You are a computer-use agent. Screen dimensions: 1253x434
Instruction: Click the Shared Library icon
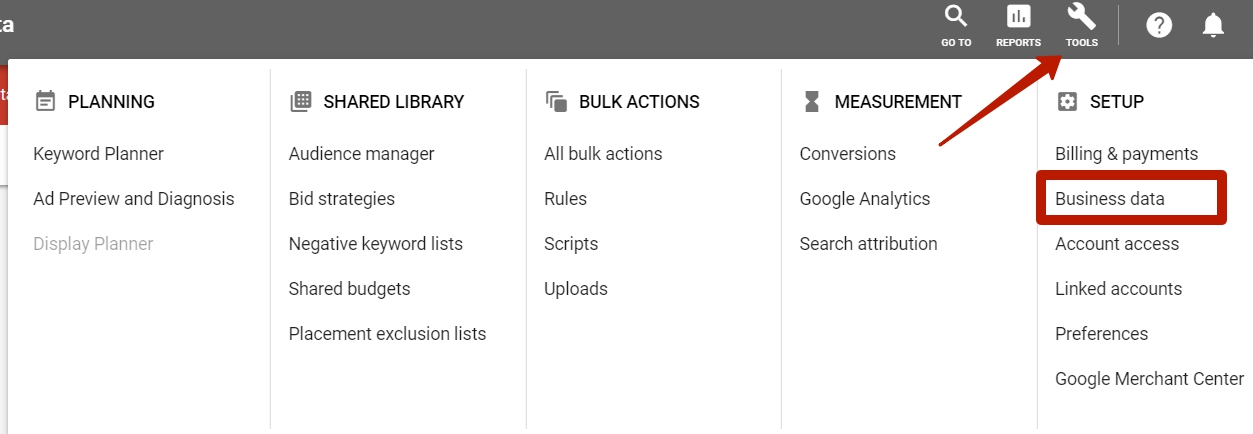click(x=300, y=101)
